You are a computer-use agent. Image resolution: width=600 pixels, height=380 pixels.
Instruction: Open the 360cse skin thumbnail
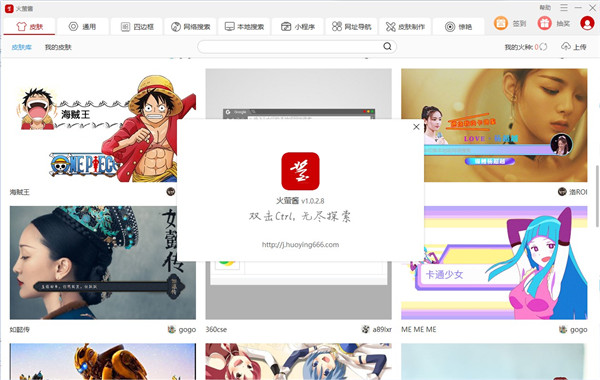pos(298,291)
